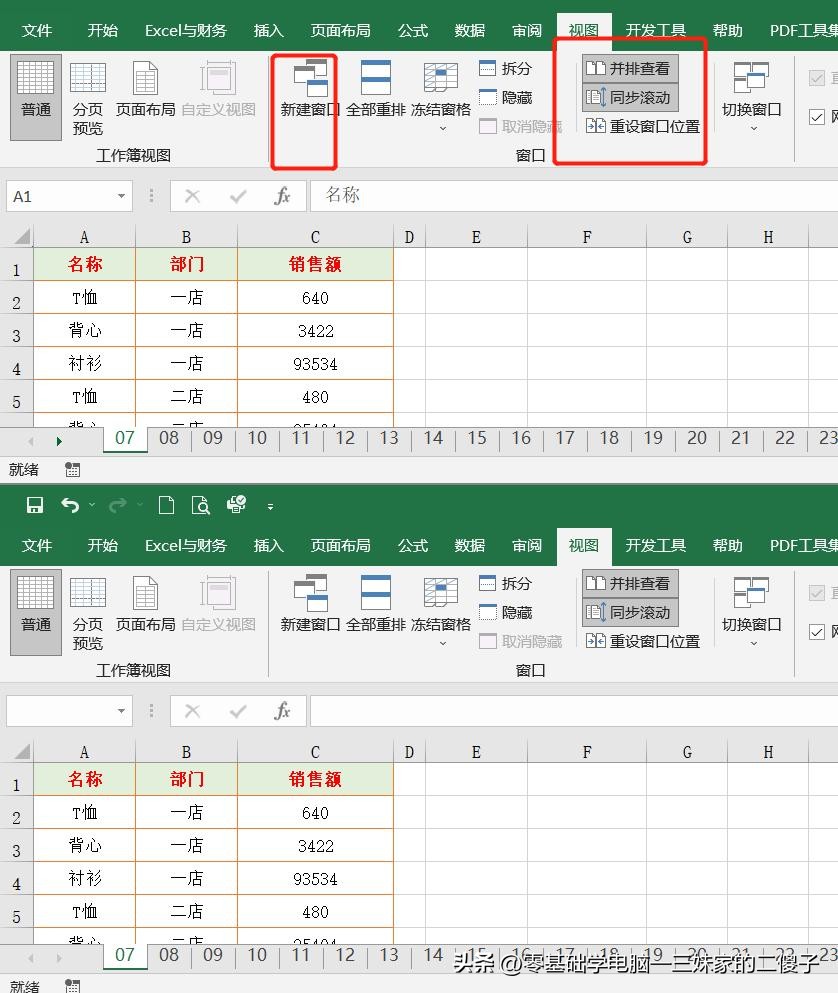The height and width of the screenshot is (993, 838).
Task: Open Switch Windows dropdown in top window
Action: tap(751, 96)
